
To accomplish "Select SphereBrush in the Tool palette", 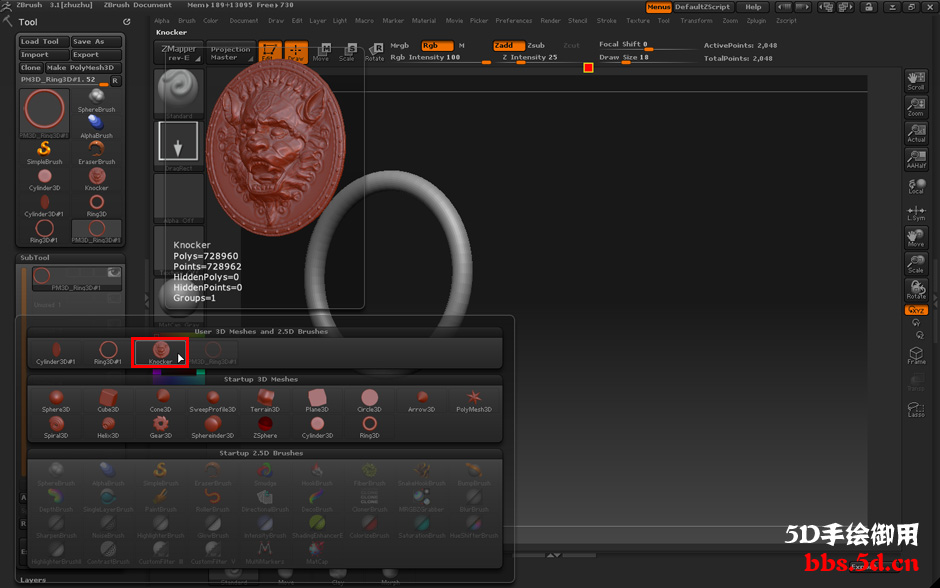I will (97, 101).
